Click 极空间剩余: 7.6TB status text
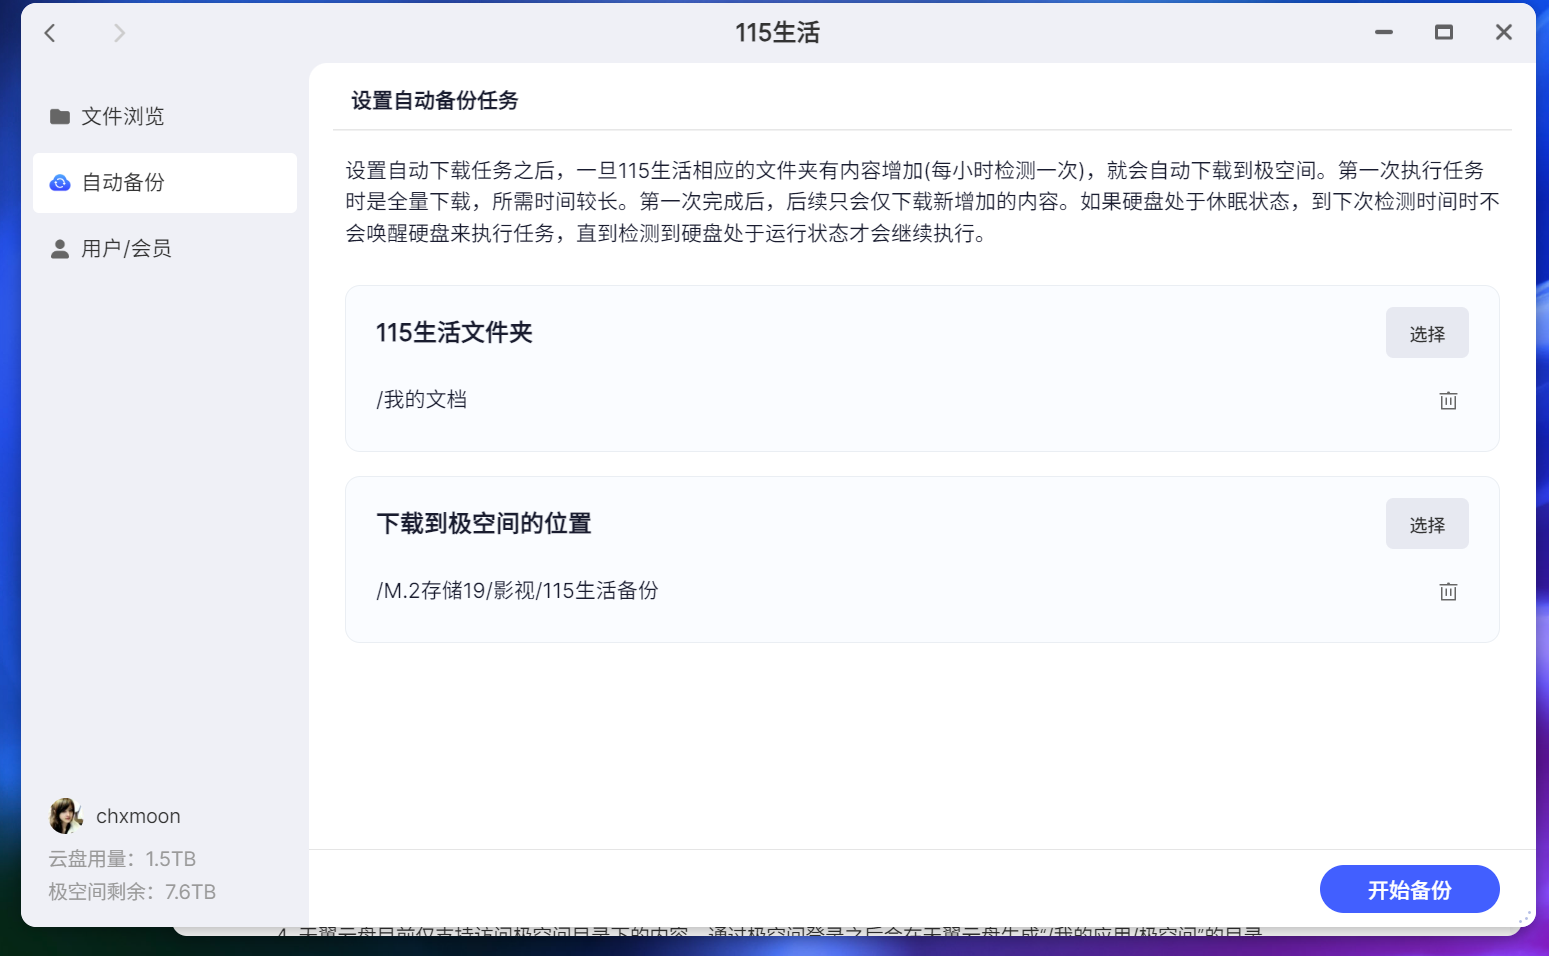Image resolution: width=1549 pixels, height=956 pixels. pos(132,892)
